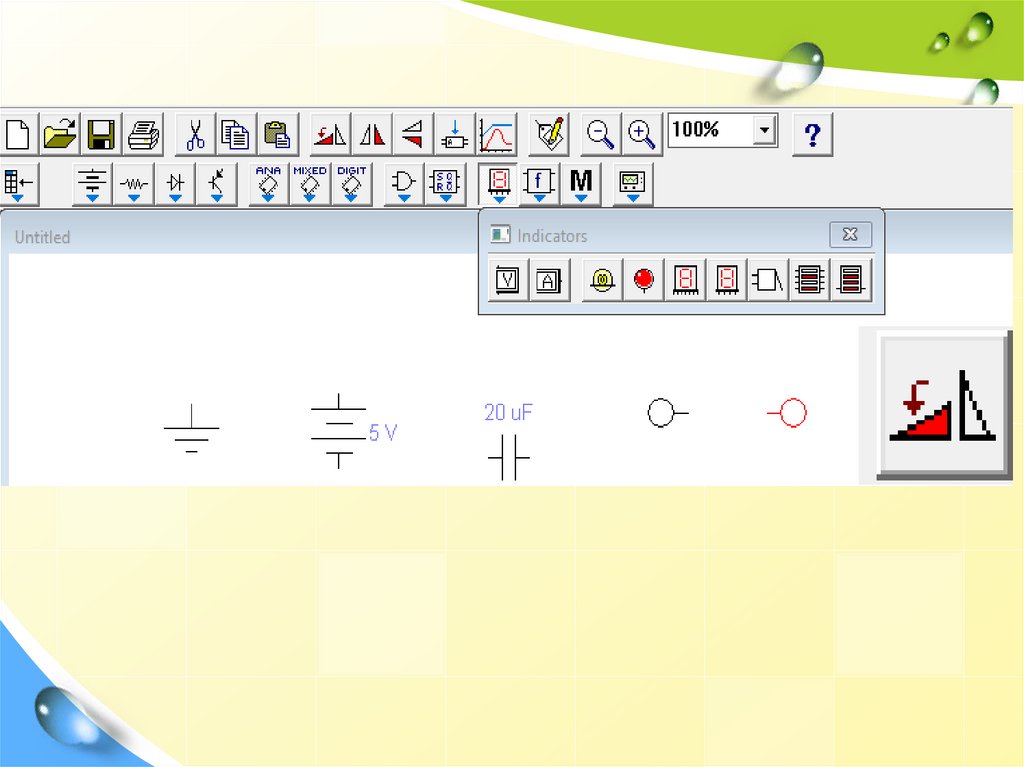
Task: Zoom out of the circuit
Action: click(600, 135)
